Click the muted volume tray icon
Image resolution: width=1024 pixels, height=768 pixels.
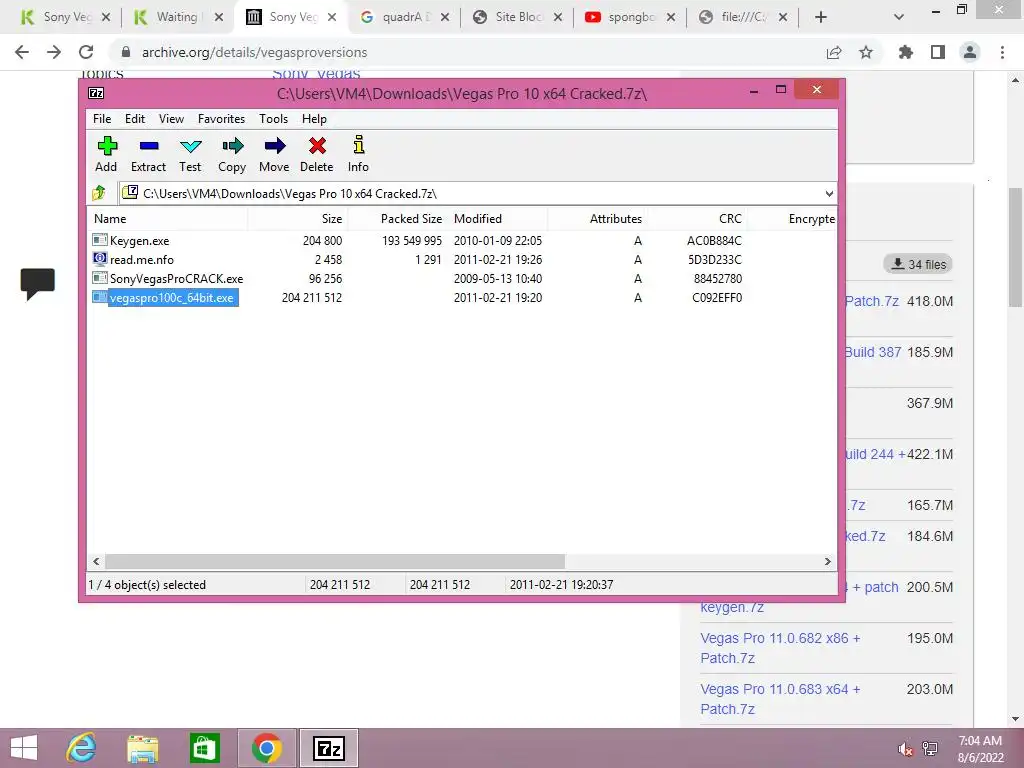(905, 749)
